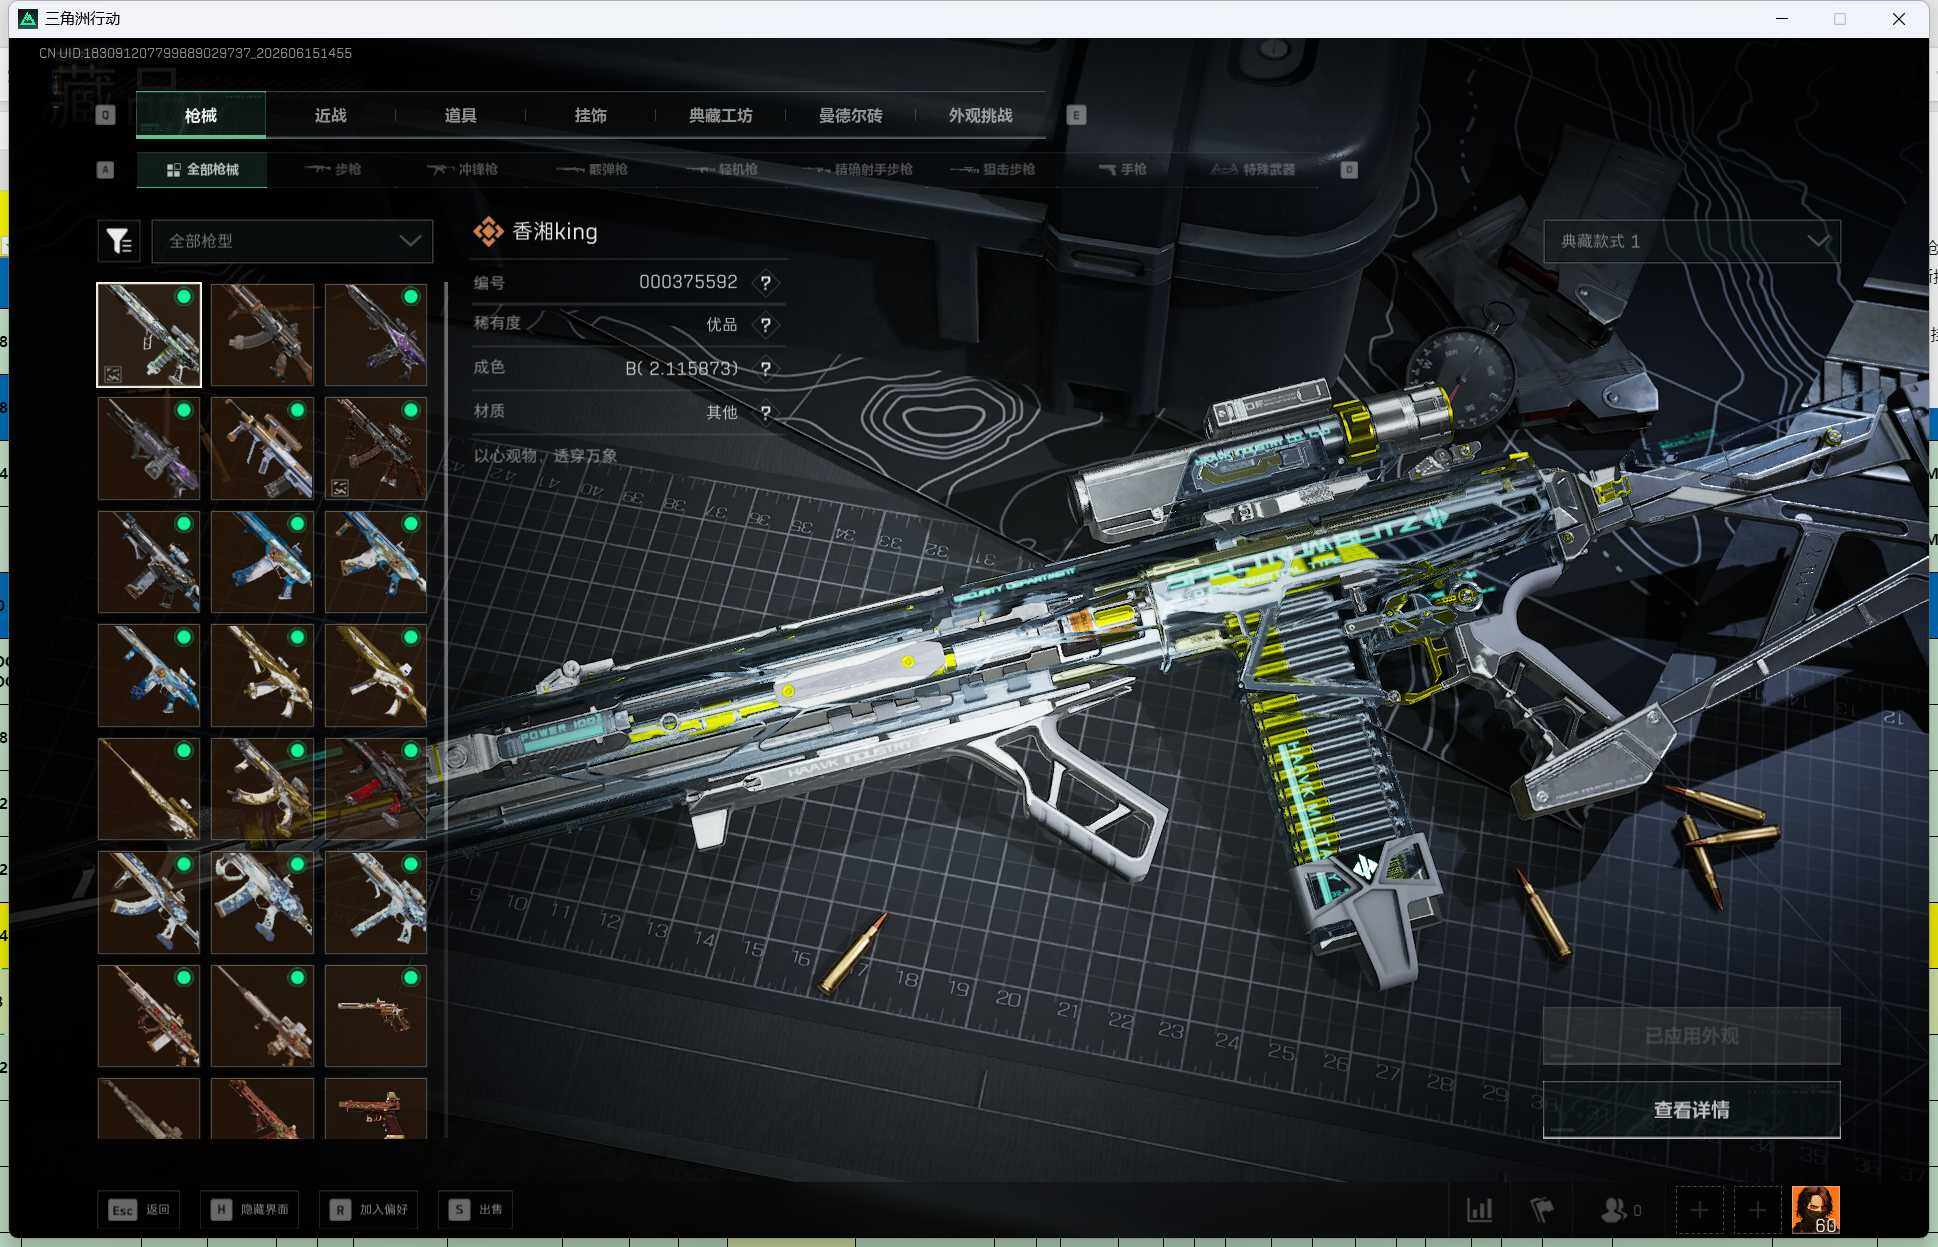Image resolution: width=1938 pixels, height=1247 pixels.
Task: Select the 手枪 category
Action: [1123, 170]
